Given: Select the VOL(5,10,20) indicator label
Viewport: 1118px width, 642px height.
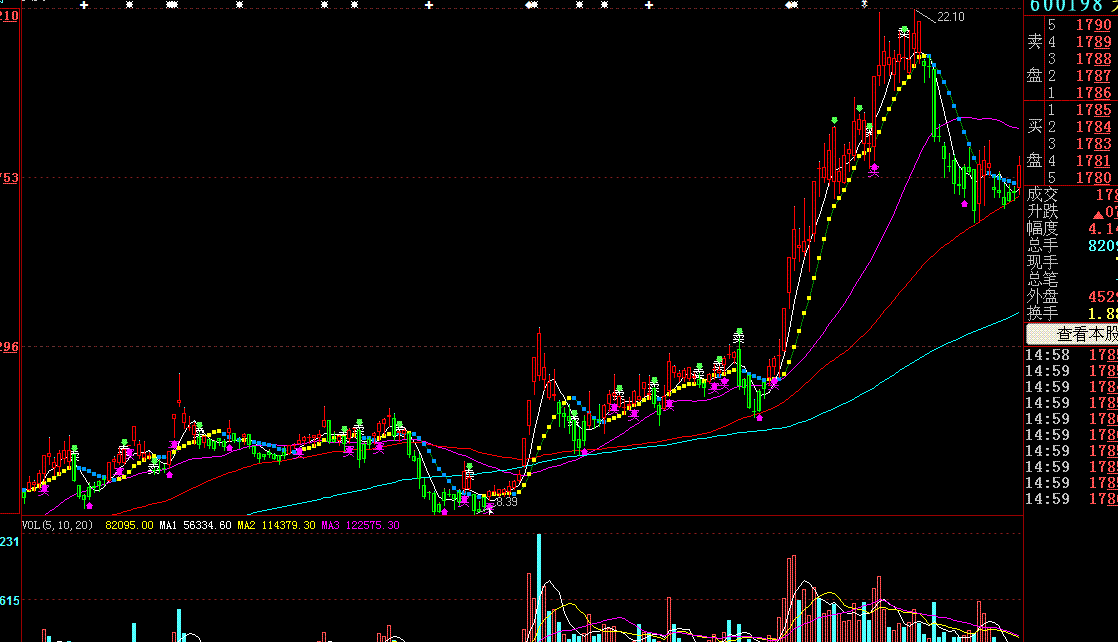Looking at the screenshot, I should click(x=57, y=525).
